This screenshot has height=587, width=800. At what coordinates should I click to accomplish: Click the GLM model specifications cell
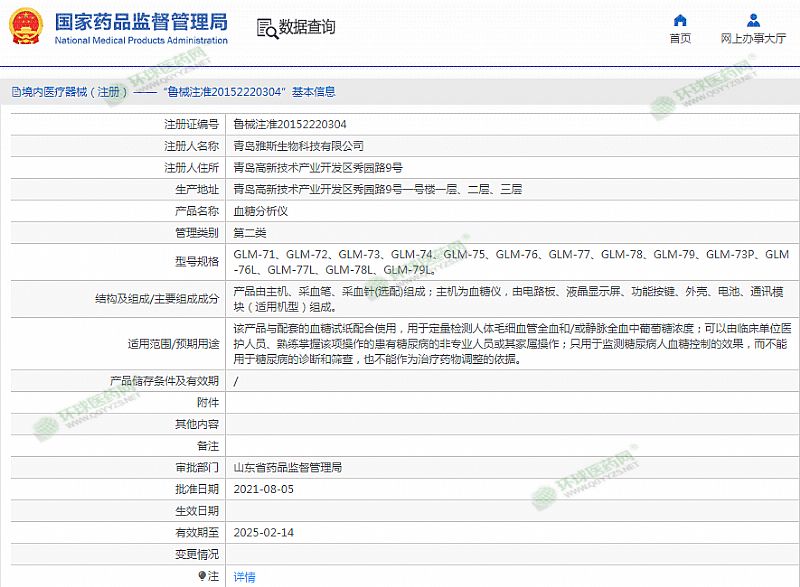click(x=510, y=262)
